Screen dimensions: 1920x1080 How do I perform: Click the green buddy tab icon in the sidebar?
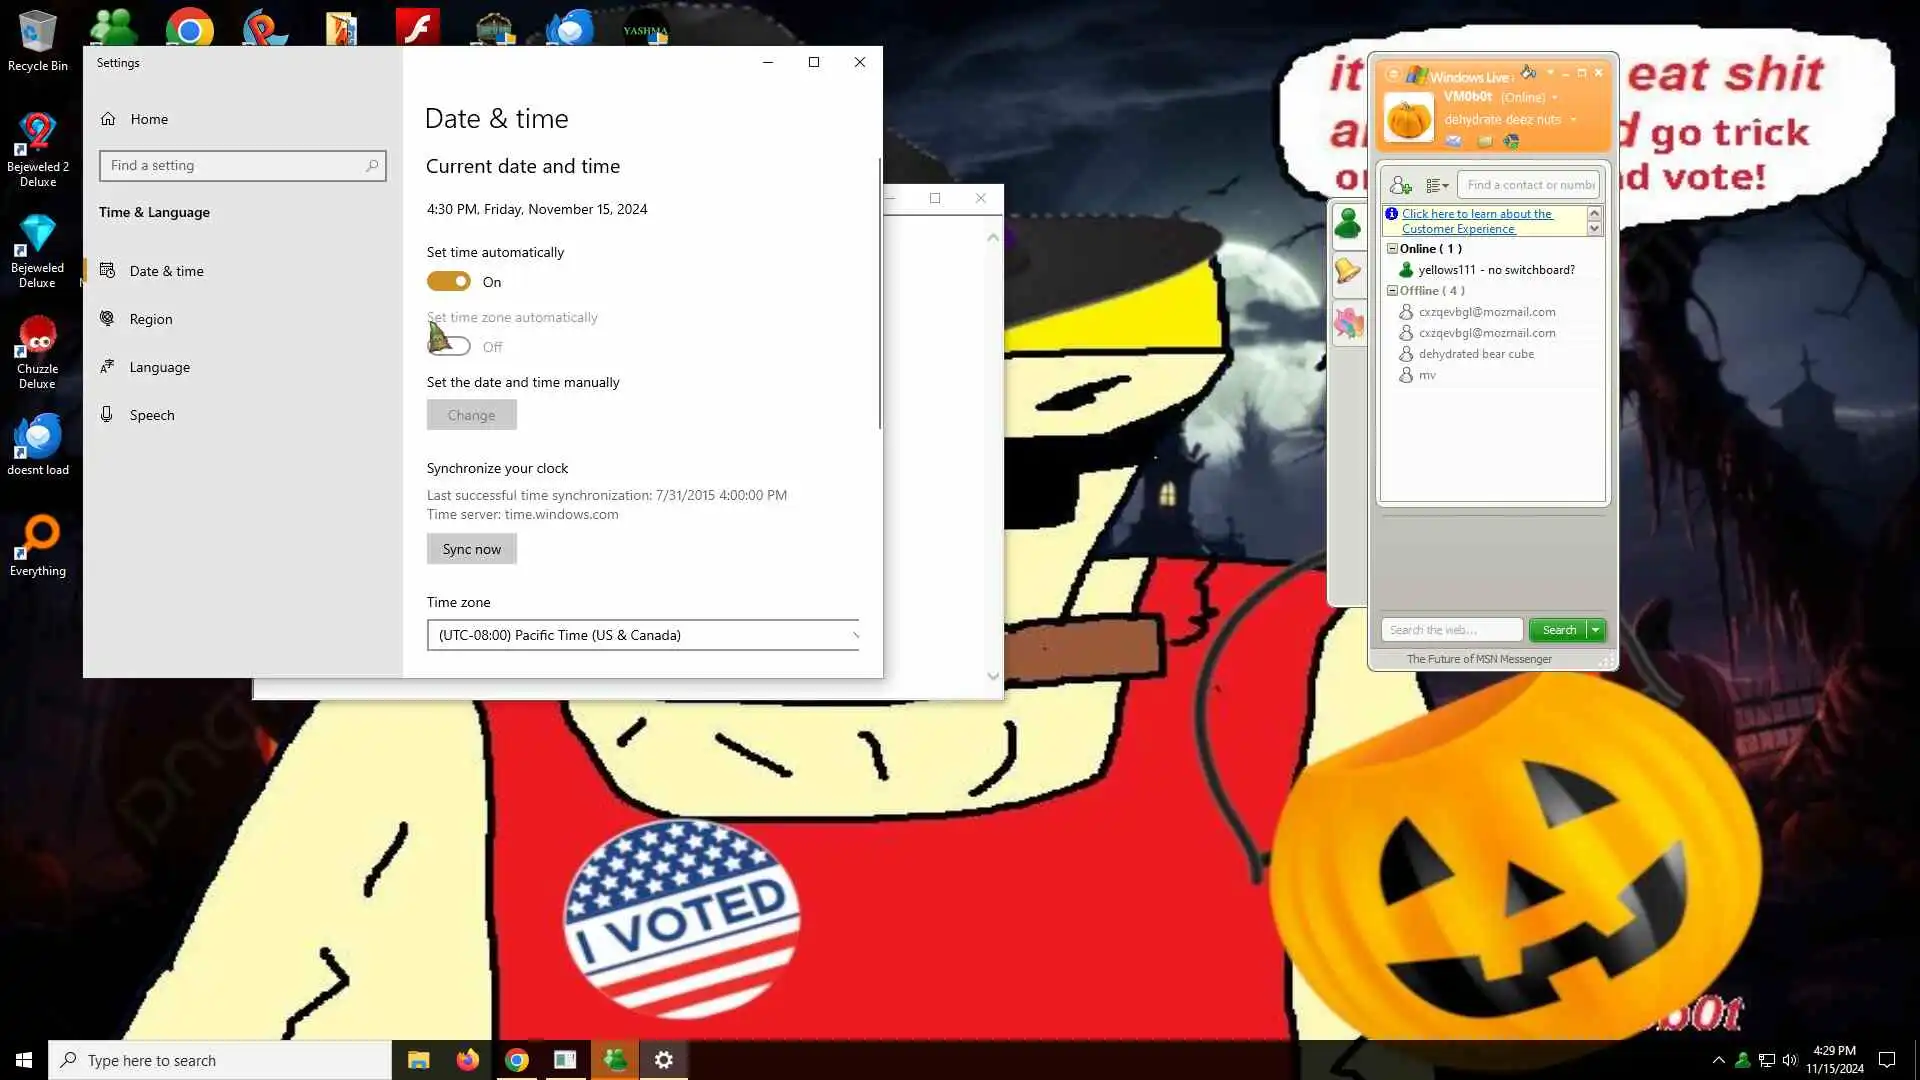click(x=1348, y=222)
